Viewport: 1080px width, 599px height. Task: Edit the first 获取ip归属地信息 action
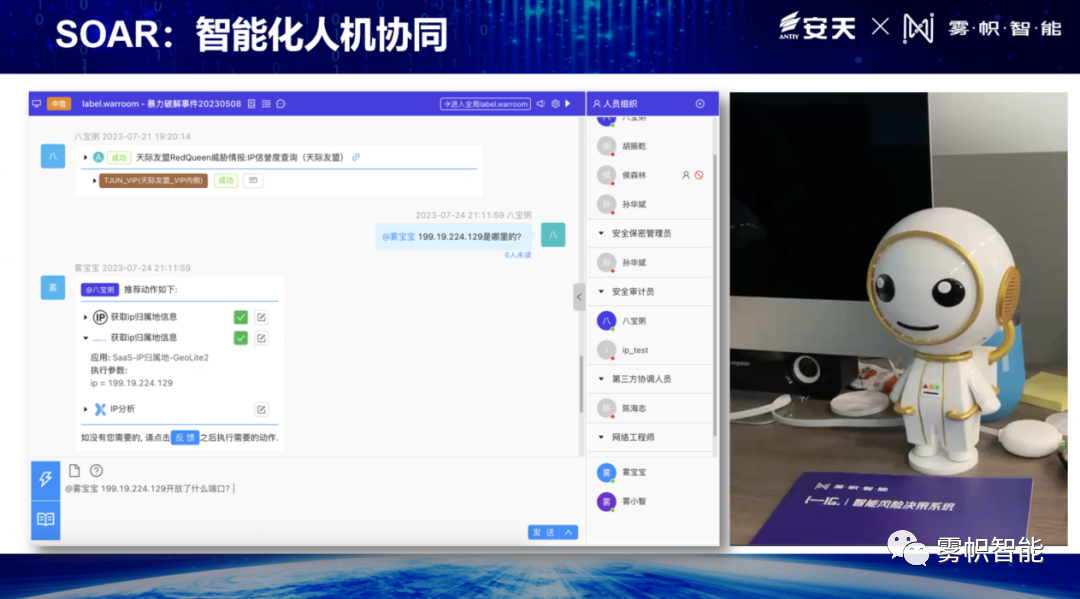261,317
